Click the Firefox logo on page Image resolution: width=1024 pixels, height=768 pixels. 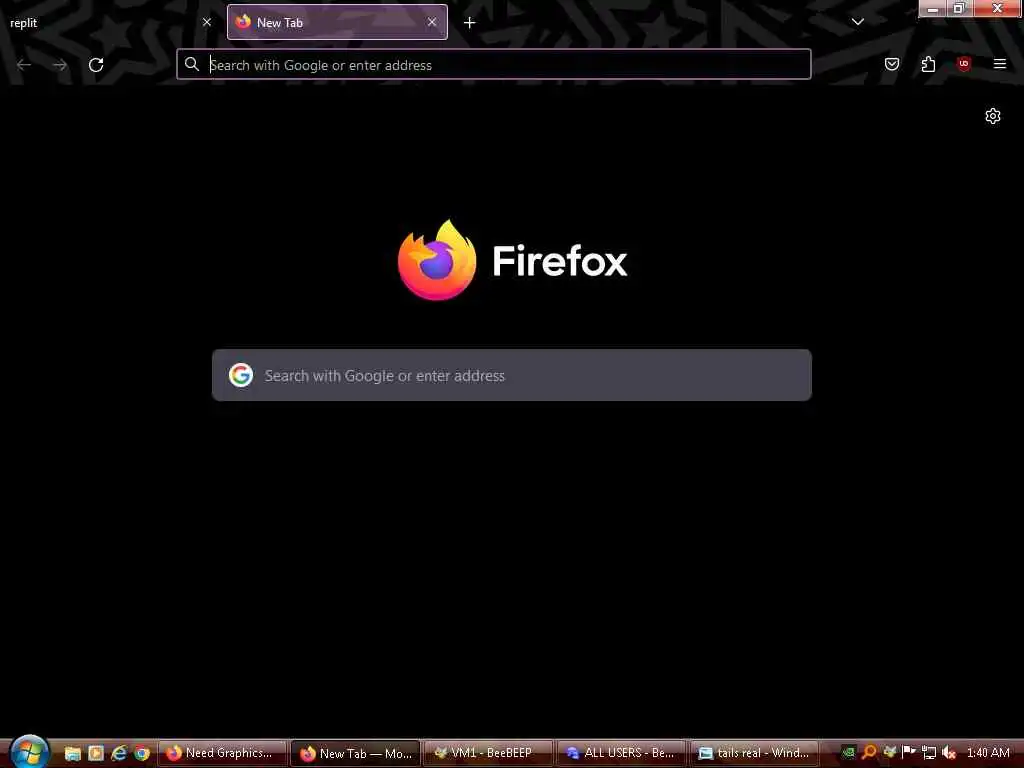coord(437,260)
